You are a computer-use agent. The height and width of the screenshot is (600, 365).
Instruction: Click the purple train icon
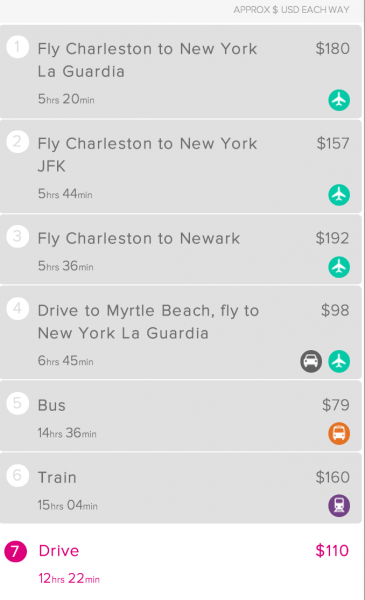click(339, 505)
